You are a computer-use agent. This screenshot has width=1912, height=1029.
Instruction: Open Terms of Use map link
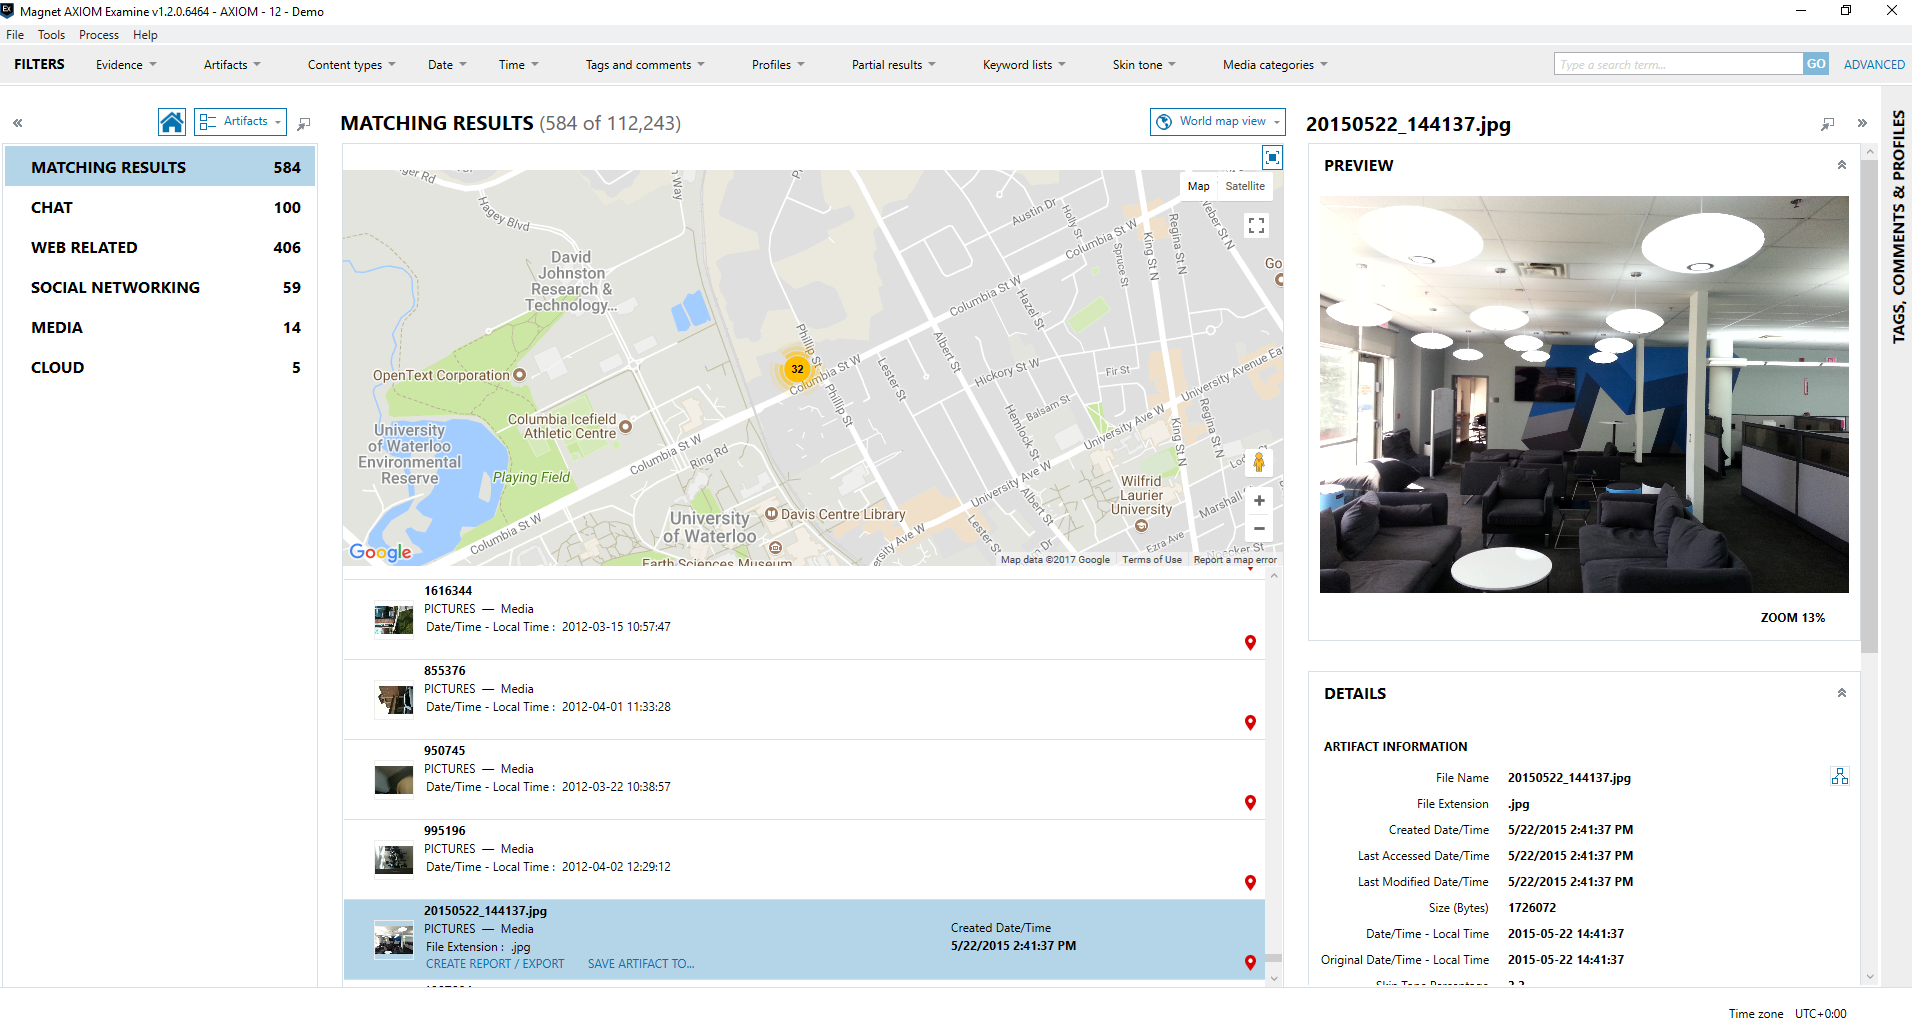(x=1152, y=560)
